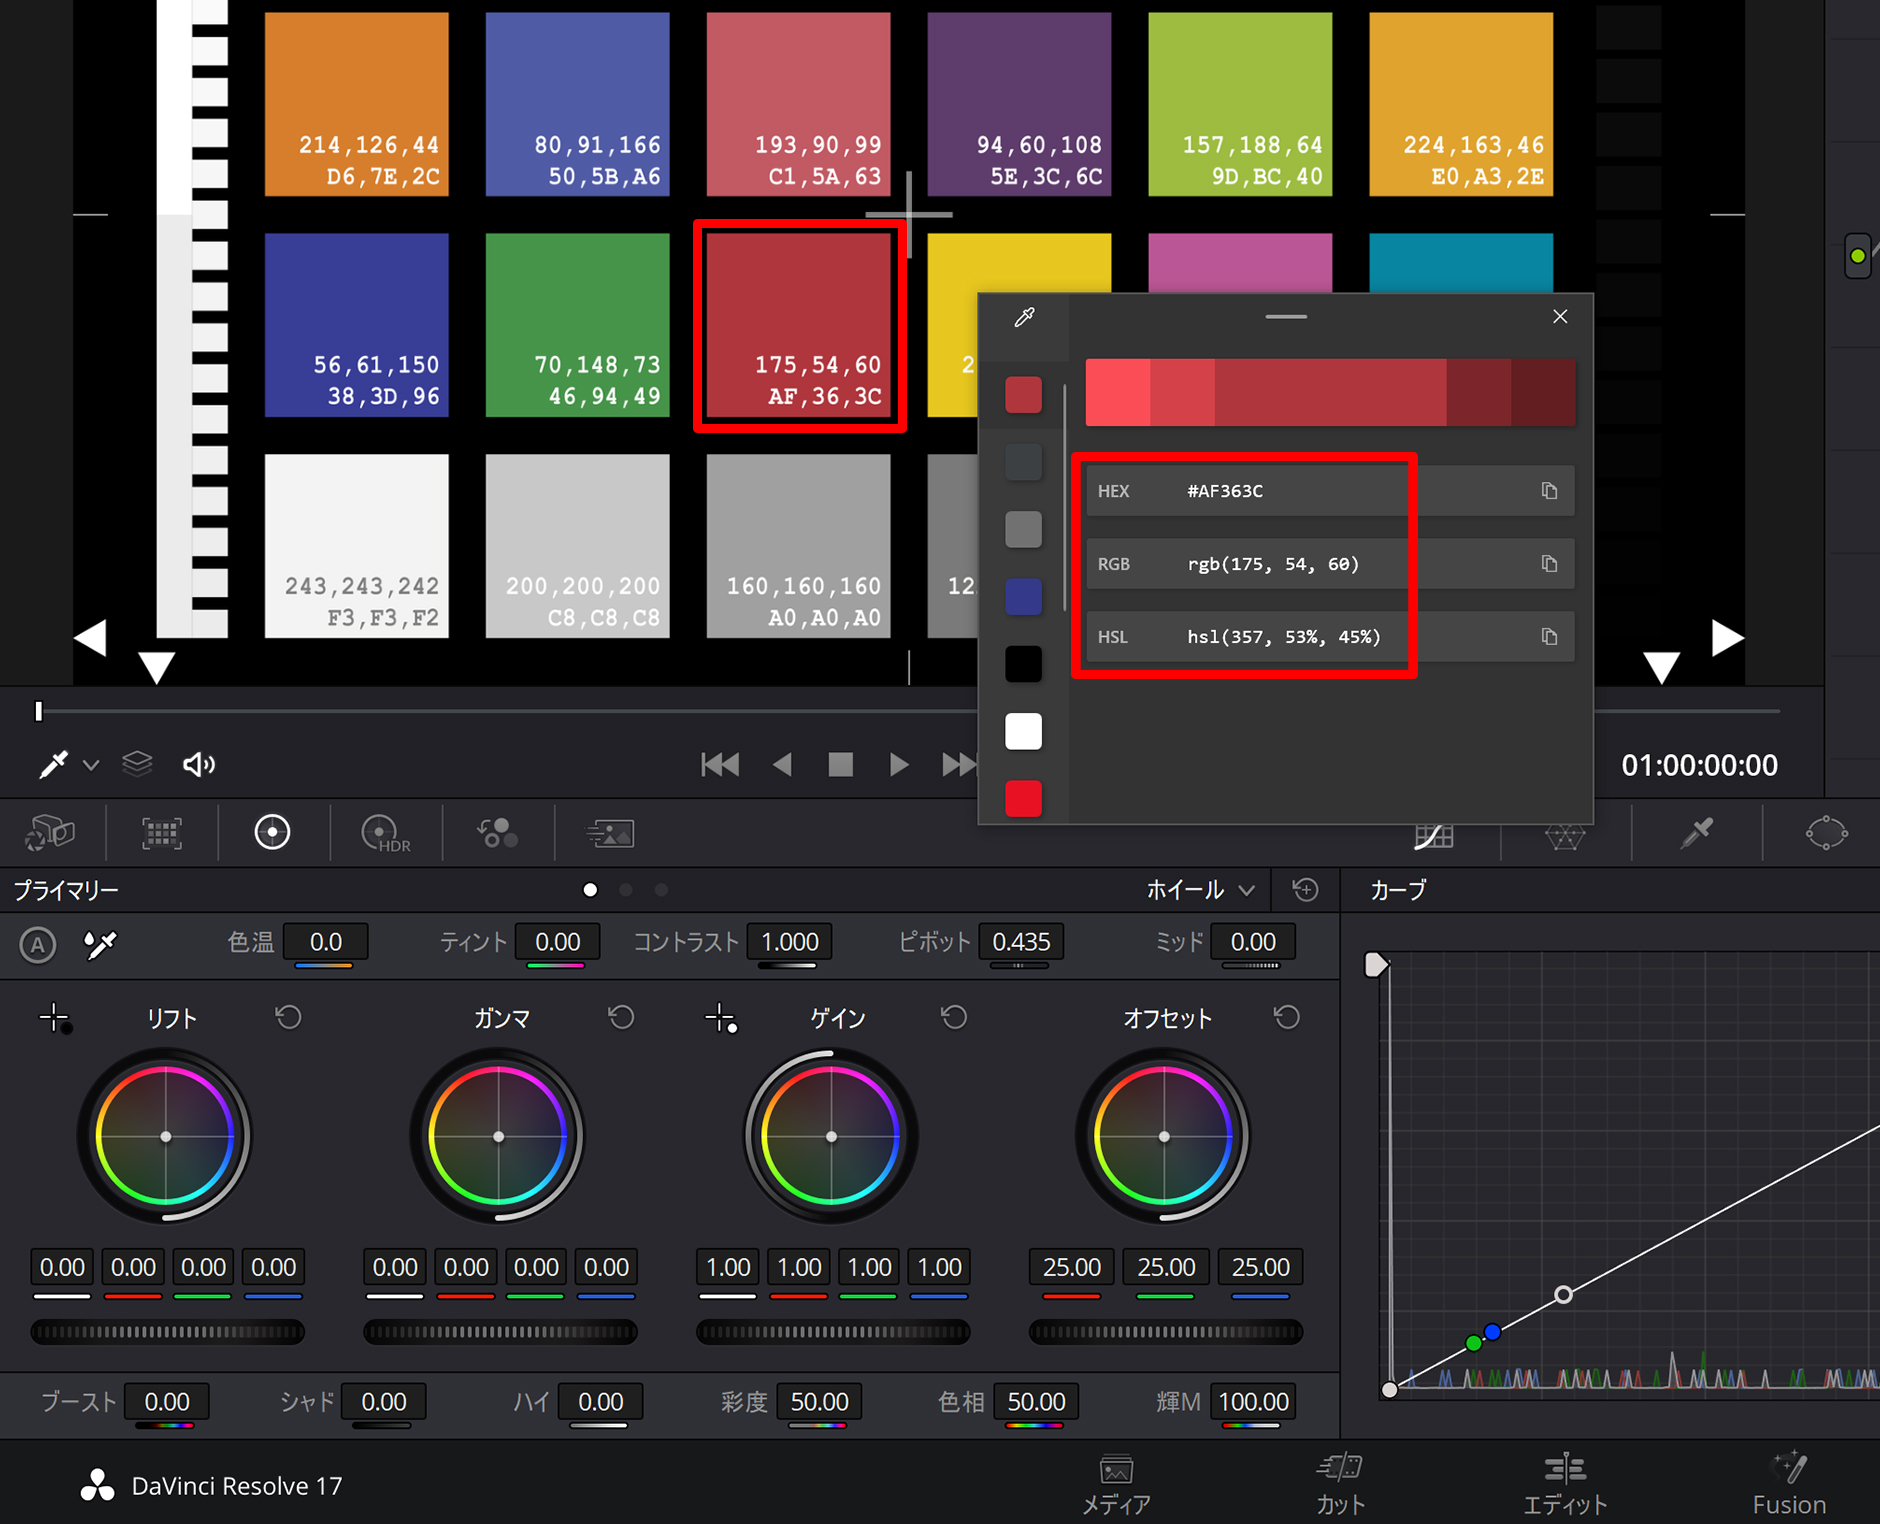Expand the viewer eyedropper mode dropdown
Image resolution: width=1880 pixels, height=1524 pixels.
pos(91,766)
